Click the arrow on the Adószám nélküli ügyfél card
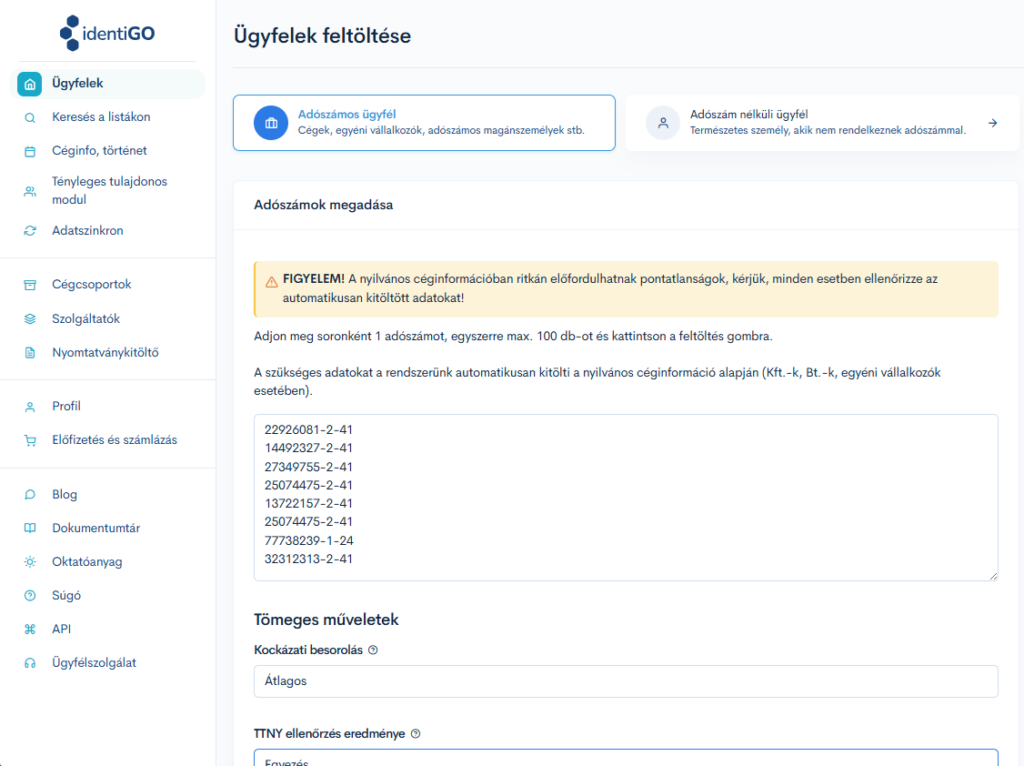Image resolution: width=1024 pixels, height=766 pixels. pyautogui.click(x=993, y=123)
